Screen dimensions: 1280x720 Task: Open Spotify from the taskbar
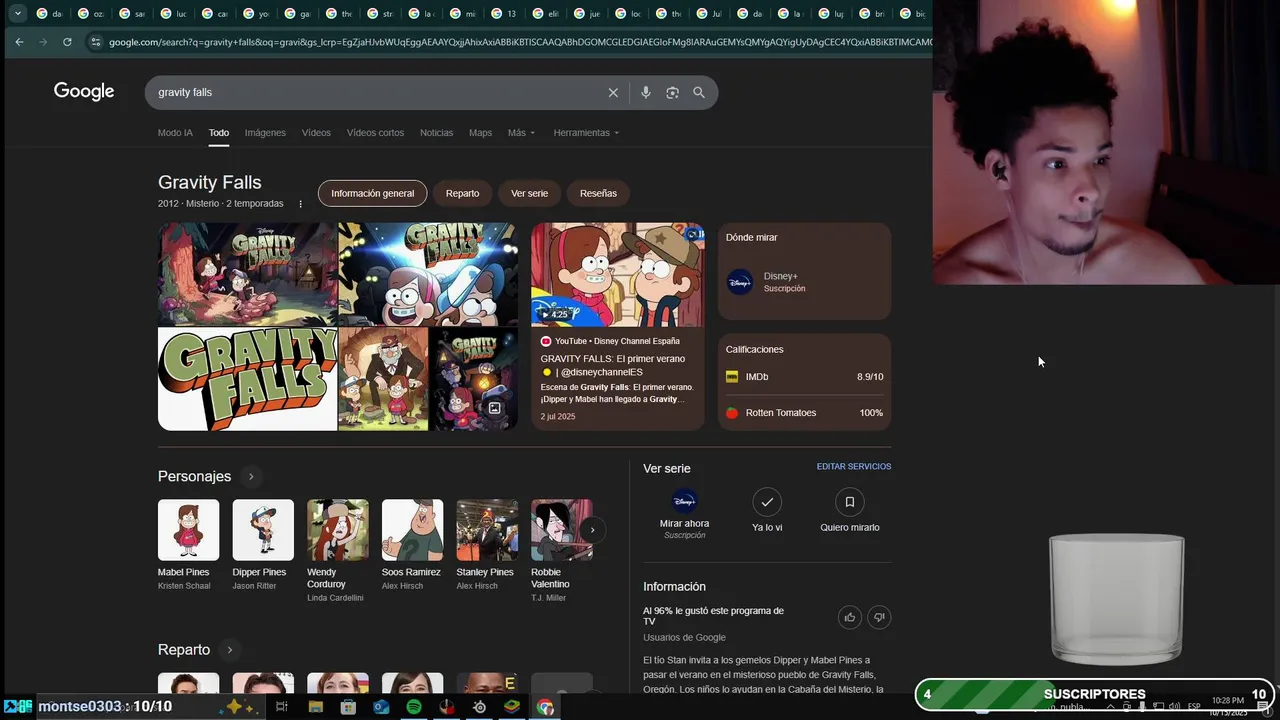pyautogui.click(x=414, y=707)
